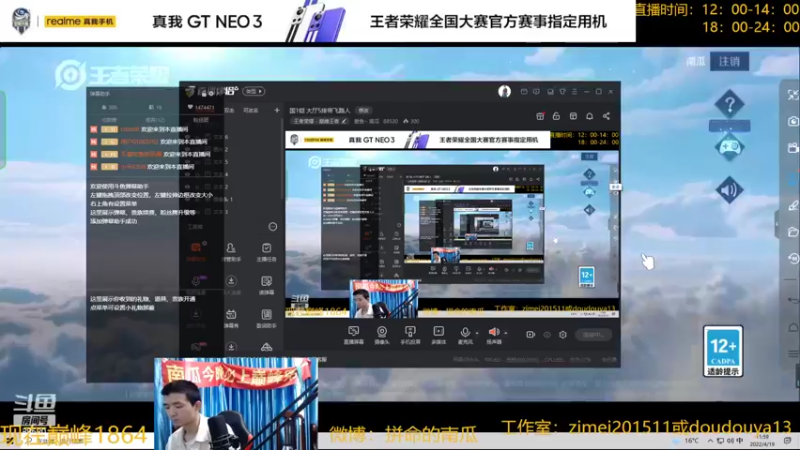The height and width of the screenshot is (450, 800).
Task: Start recording with the camcorder icon
Action: coord(530,335)
